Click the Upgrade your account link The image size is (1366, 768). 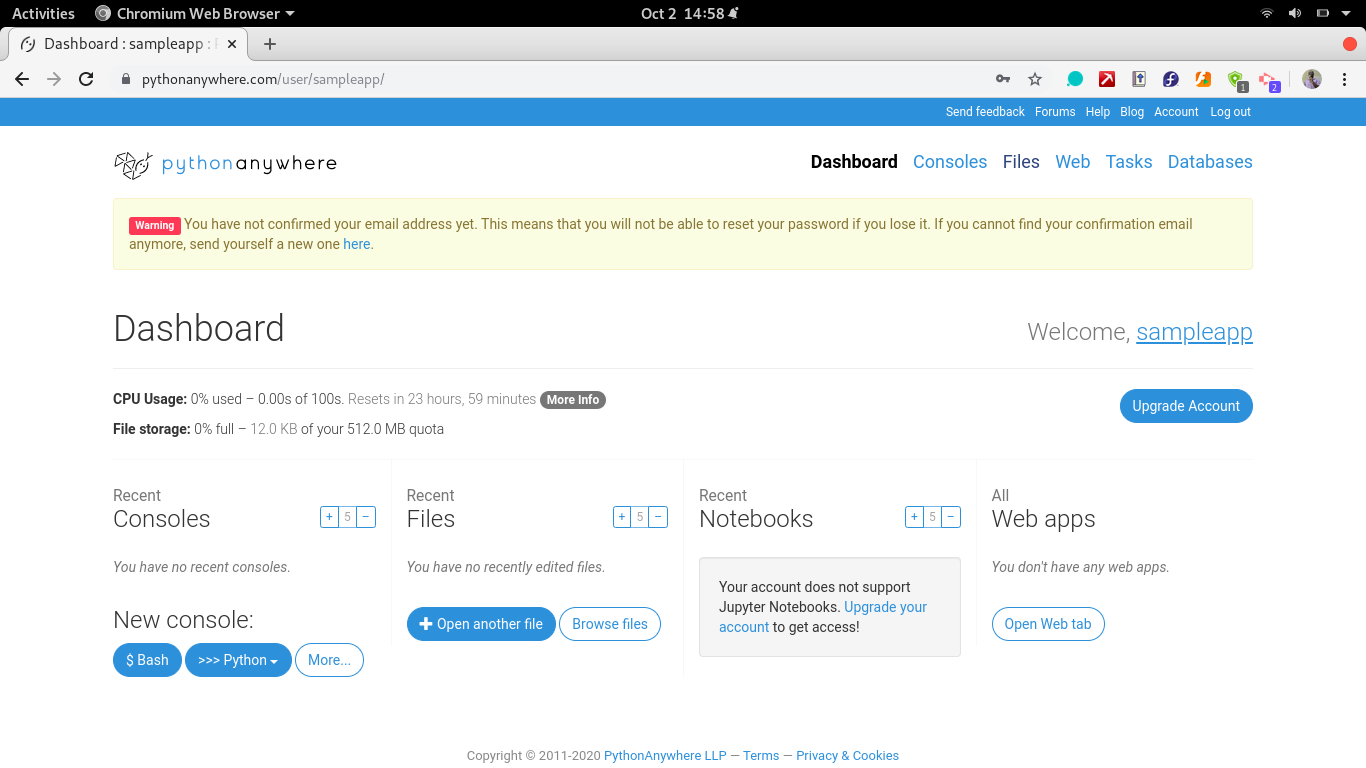823,617
